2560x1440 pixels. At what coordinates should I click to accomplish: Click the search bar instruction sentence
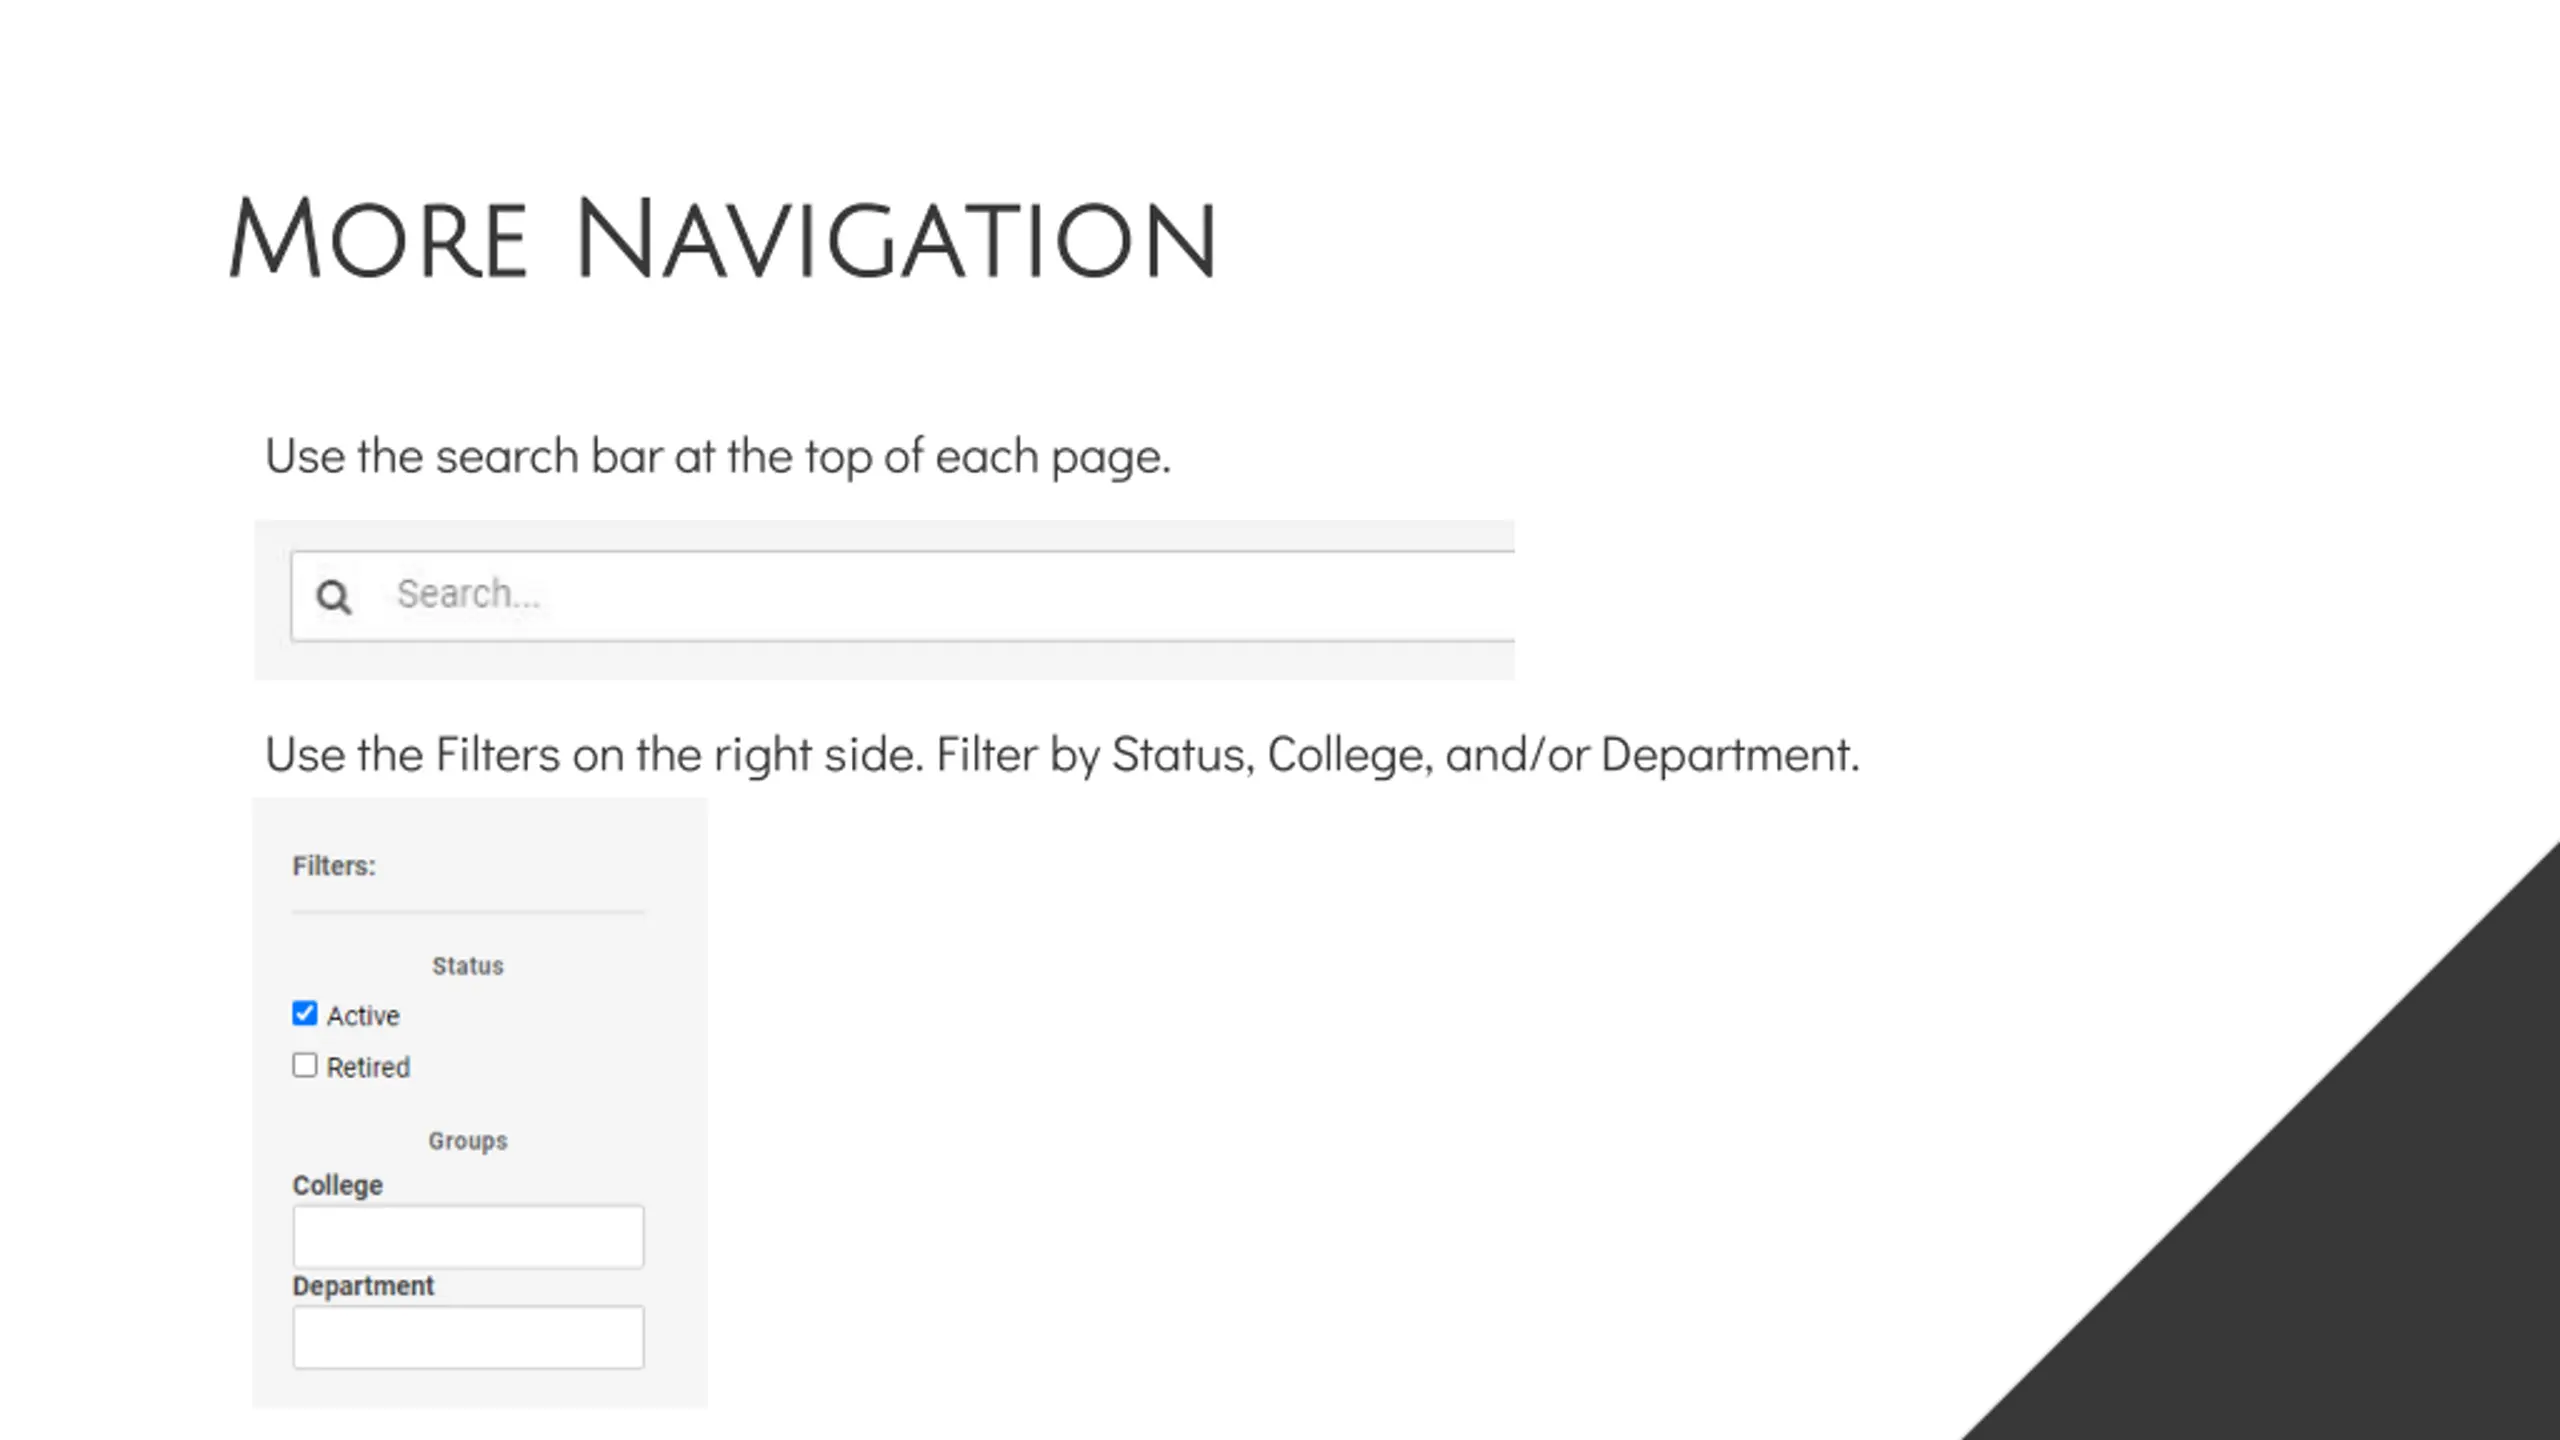click(x=717, y=457)
